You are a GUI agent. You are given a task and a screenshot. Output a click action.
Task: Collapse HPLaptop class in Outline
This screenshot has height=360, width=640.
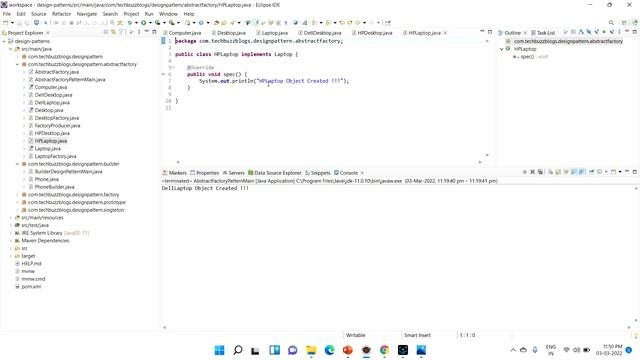pyautogui.click(x=502, y=49)
